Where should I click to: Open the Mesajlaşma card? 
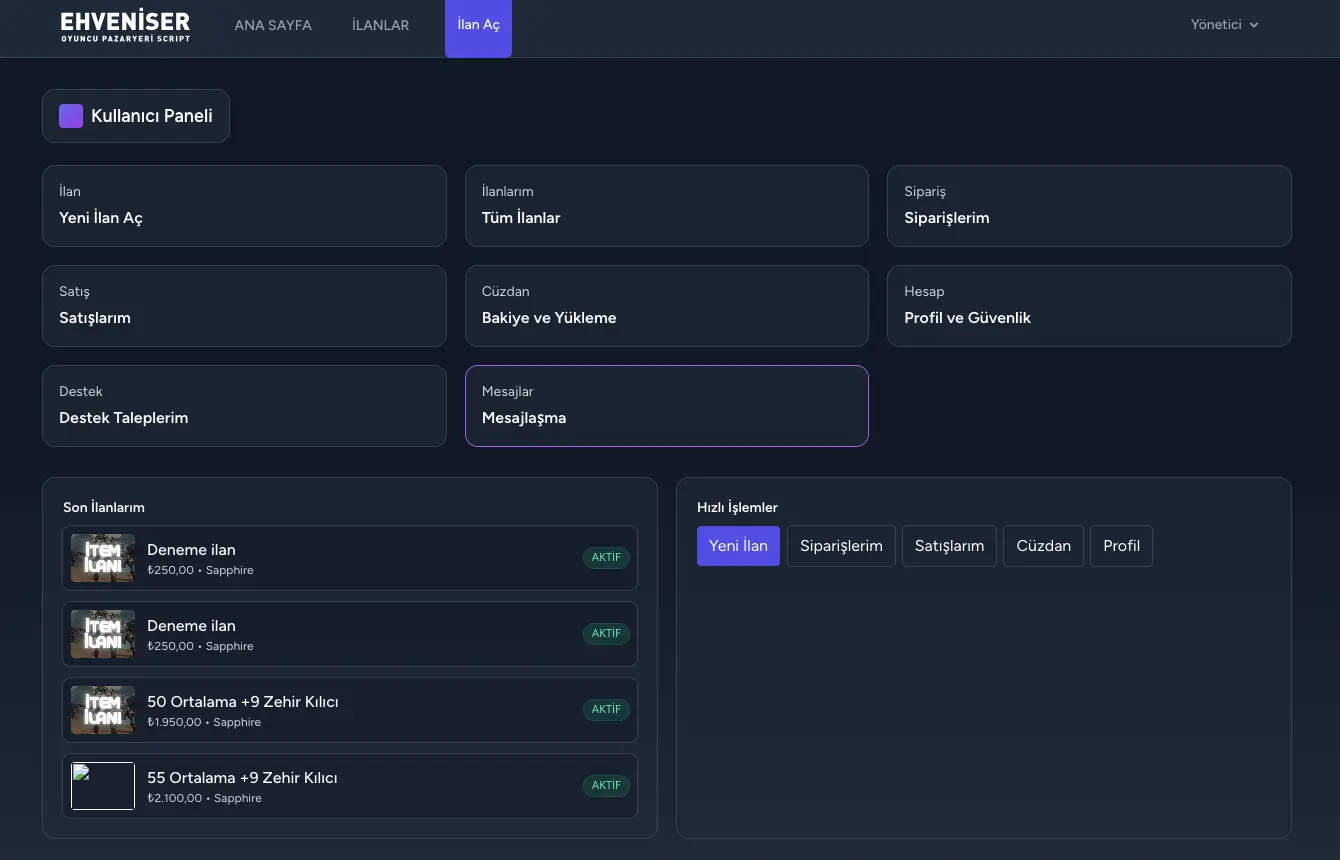(666, 406)
